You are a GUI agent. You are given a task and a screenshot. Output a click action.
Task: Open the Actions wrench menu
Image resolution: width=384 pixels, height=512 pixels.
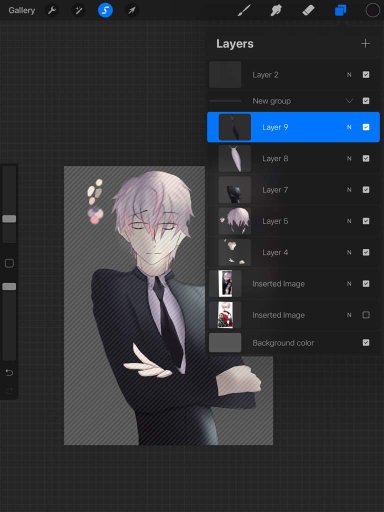pos(52,10)
